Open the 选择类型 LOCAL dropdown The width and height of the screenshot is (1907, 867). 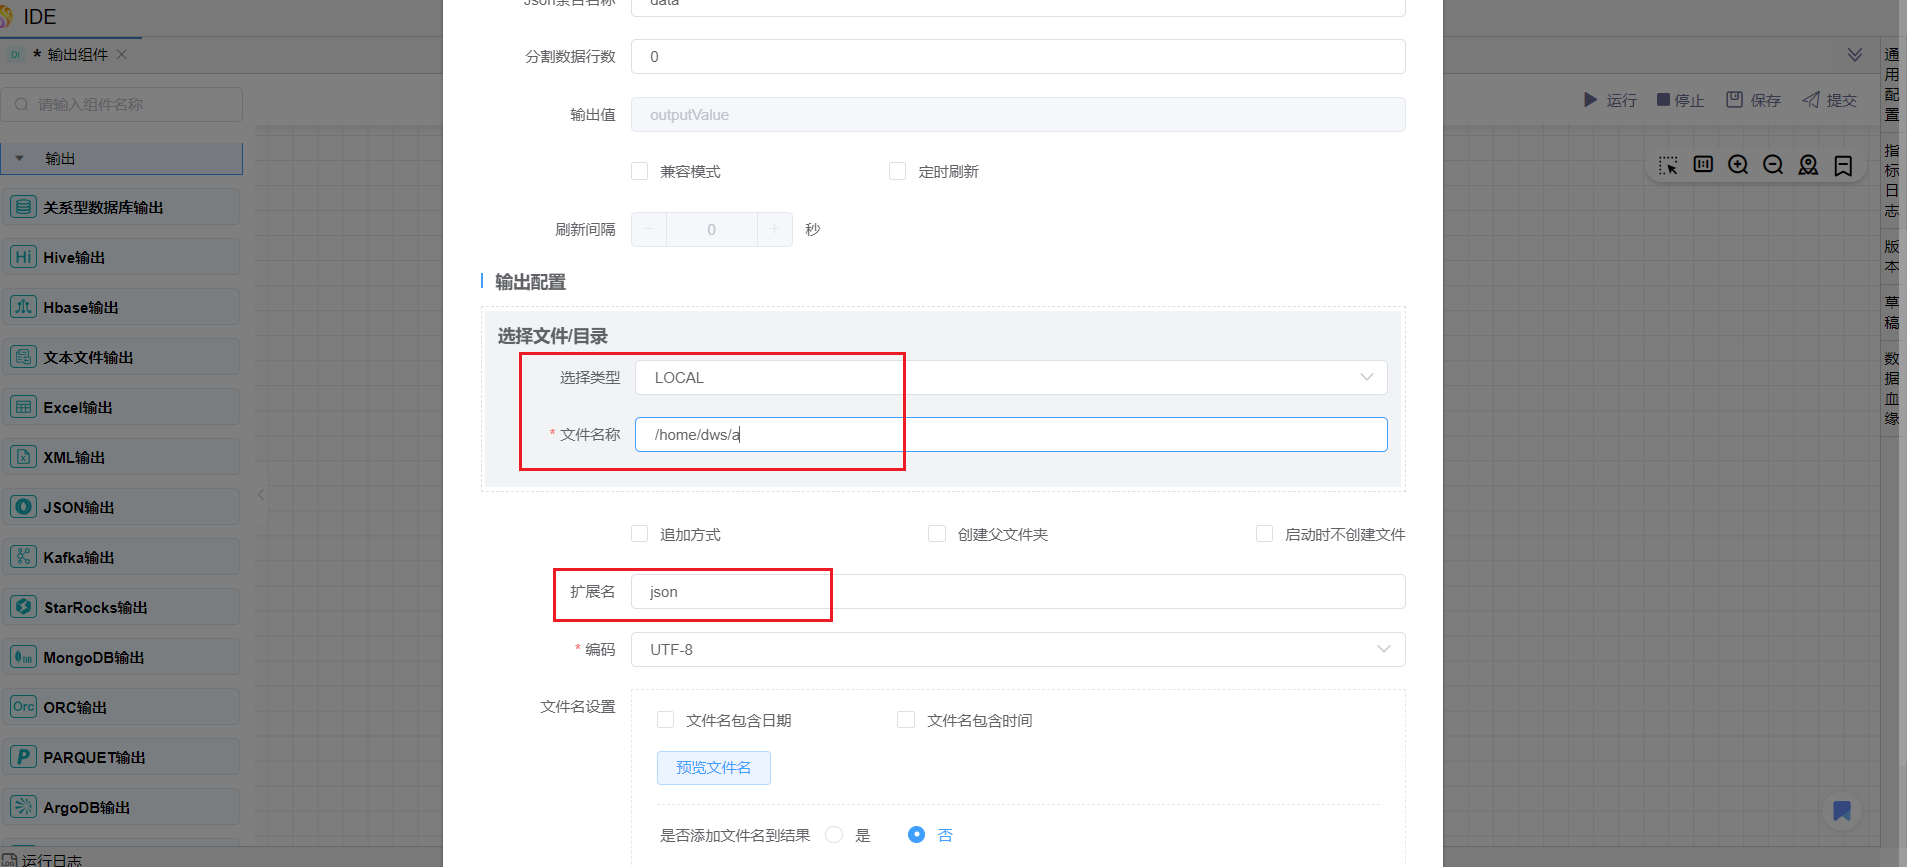[1010, 378]
